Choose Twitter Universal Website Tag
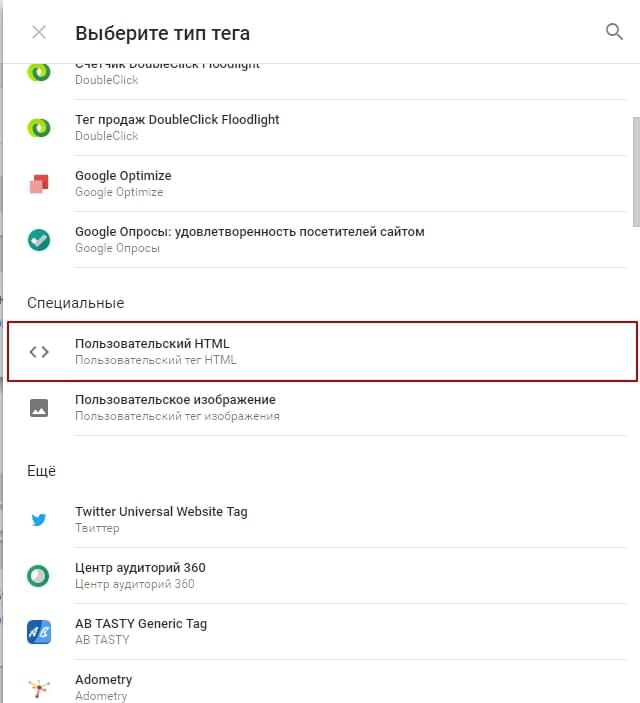Screen dimensions: 640x703 [x=161, y=512]
